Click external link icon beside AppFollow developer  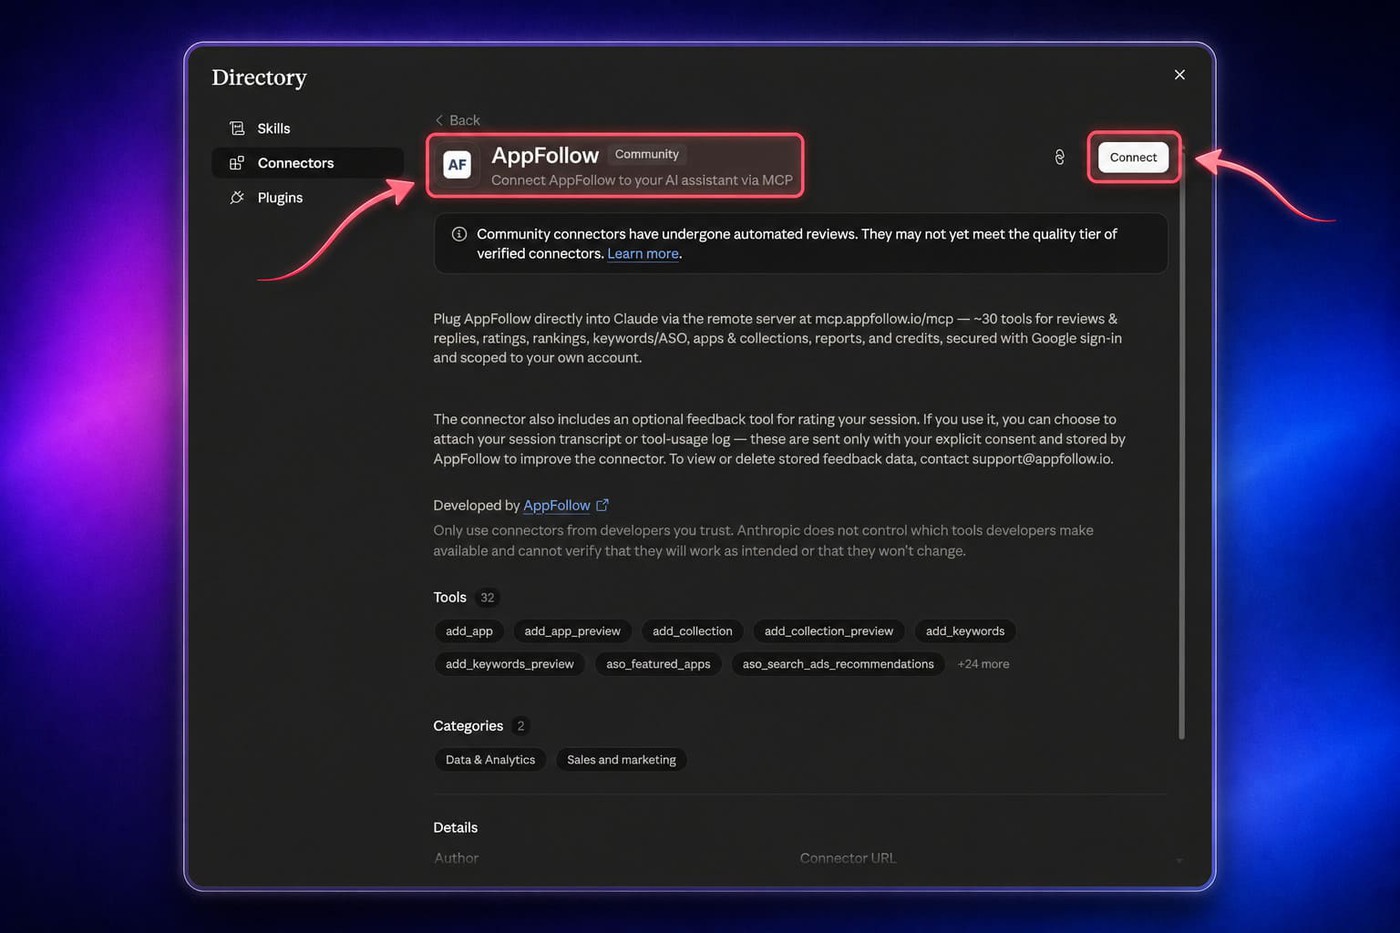pos(602,505)
